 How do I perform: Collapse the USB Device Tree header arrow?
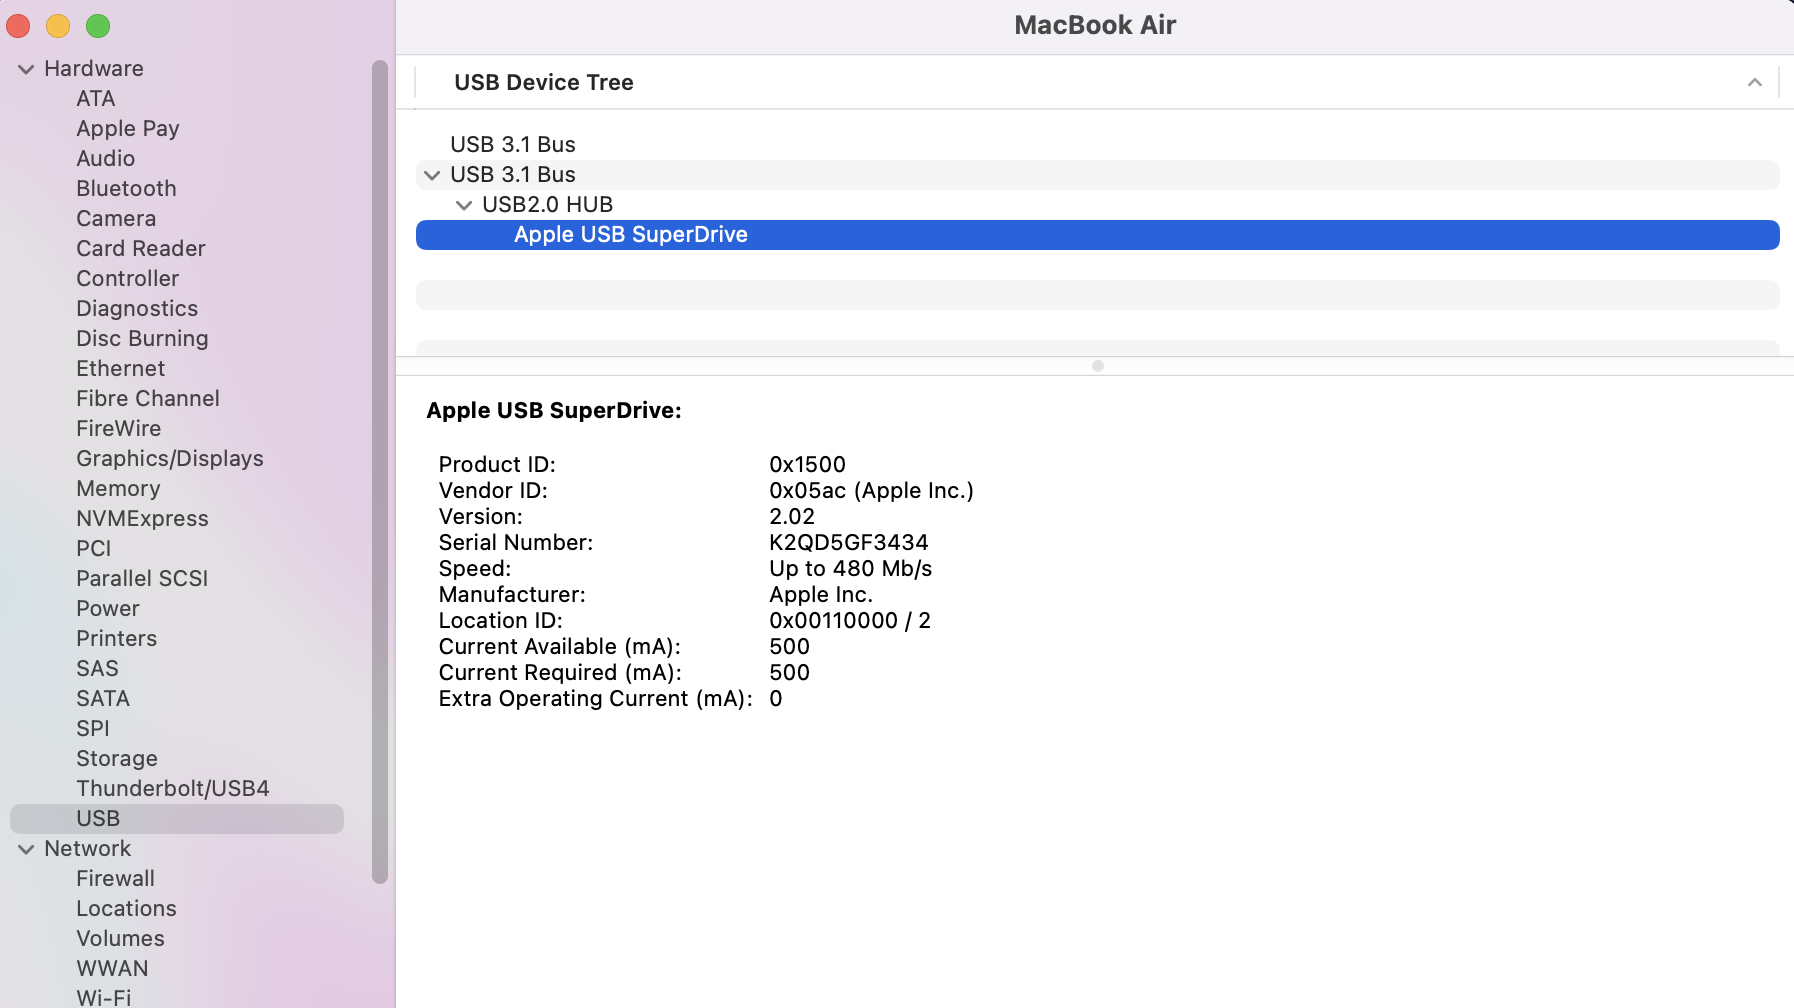[1755, 82]
